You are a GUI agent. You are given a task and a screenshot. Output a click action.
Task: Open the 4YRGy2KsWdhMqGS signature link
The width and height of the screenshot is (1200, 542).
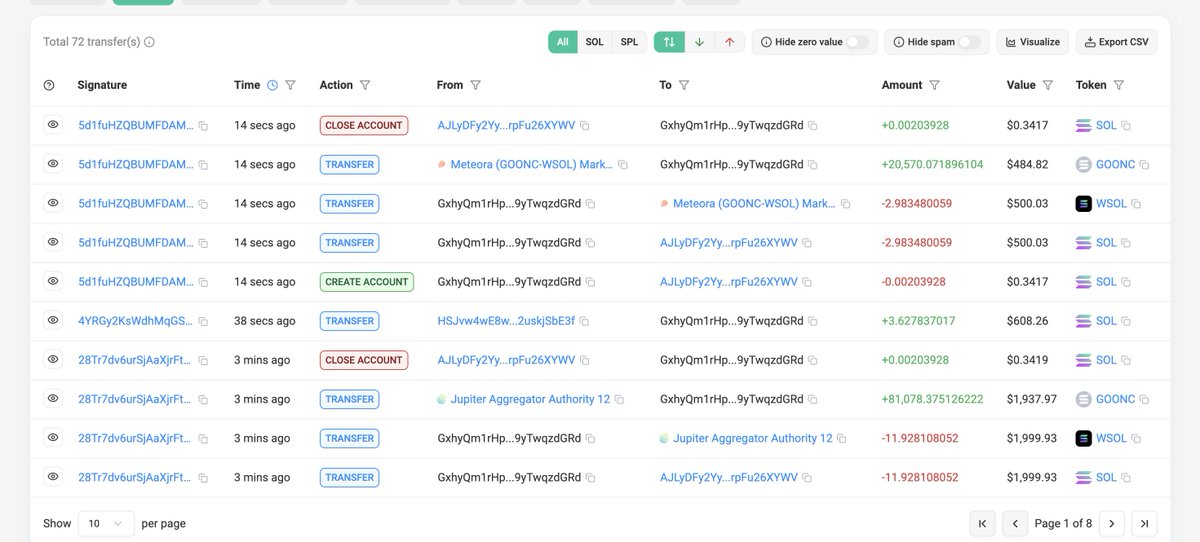(x=135, y=321)
